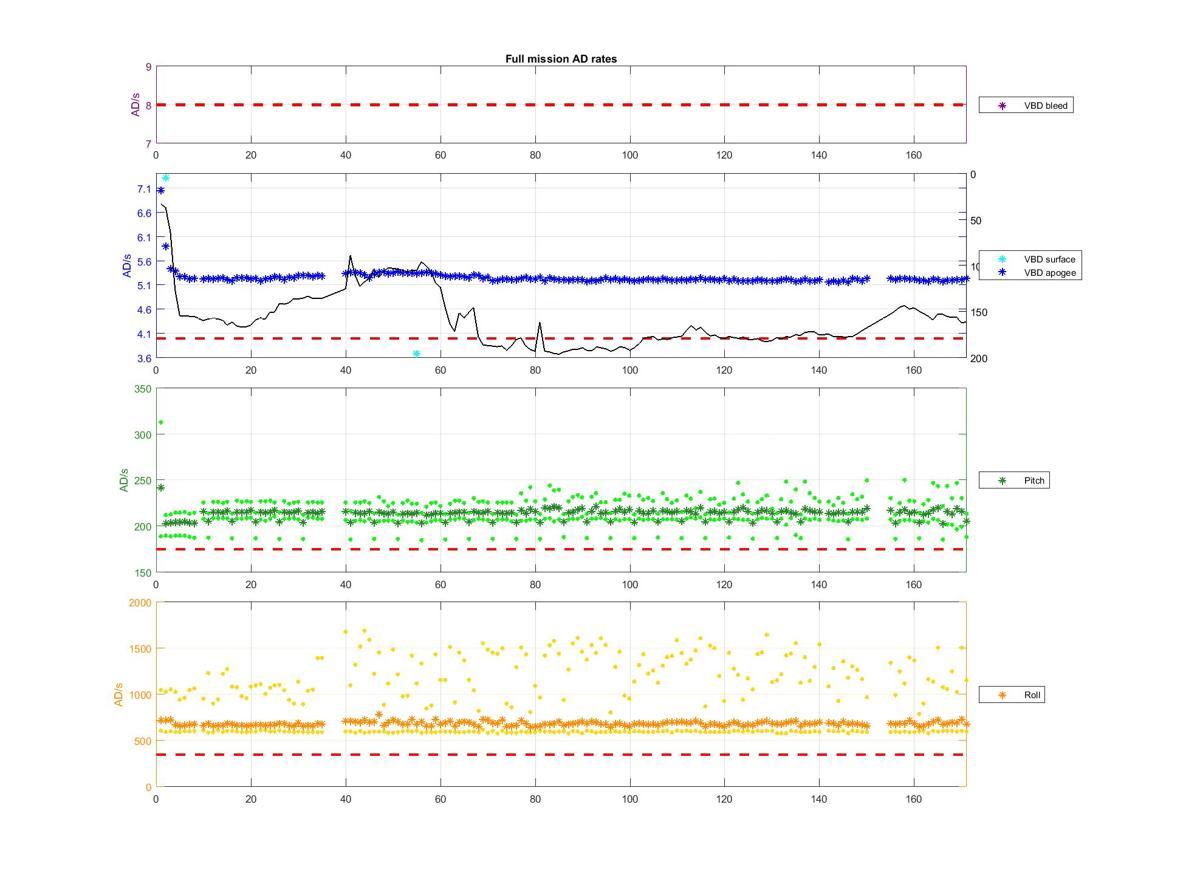Click the red dashed threshold in Pitch plot
The height and width of the screenshot is (885, 1200).
coord(561,549)
